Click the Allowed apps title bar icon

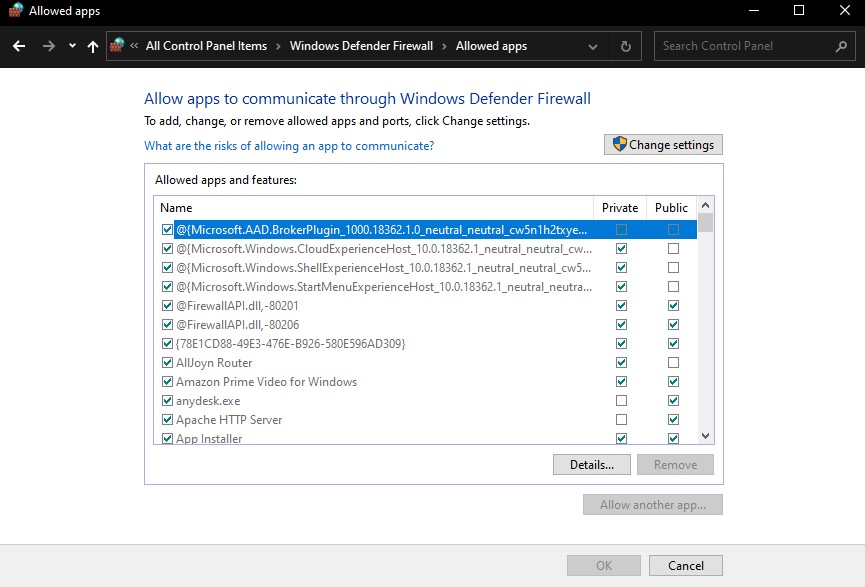15,10
